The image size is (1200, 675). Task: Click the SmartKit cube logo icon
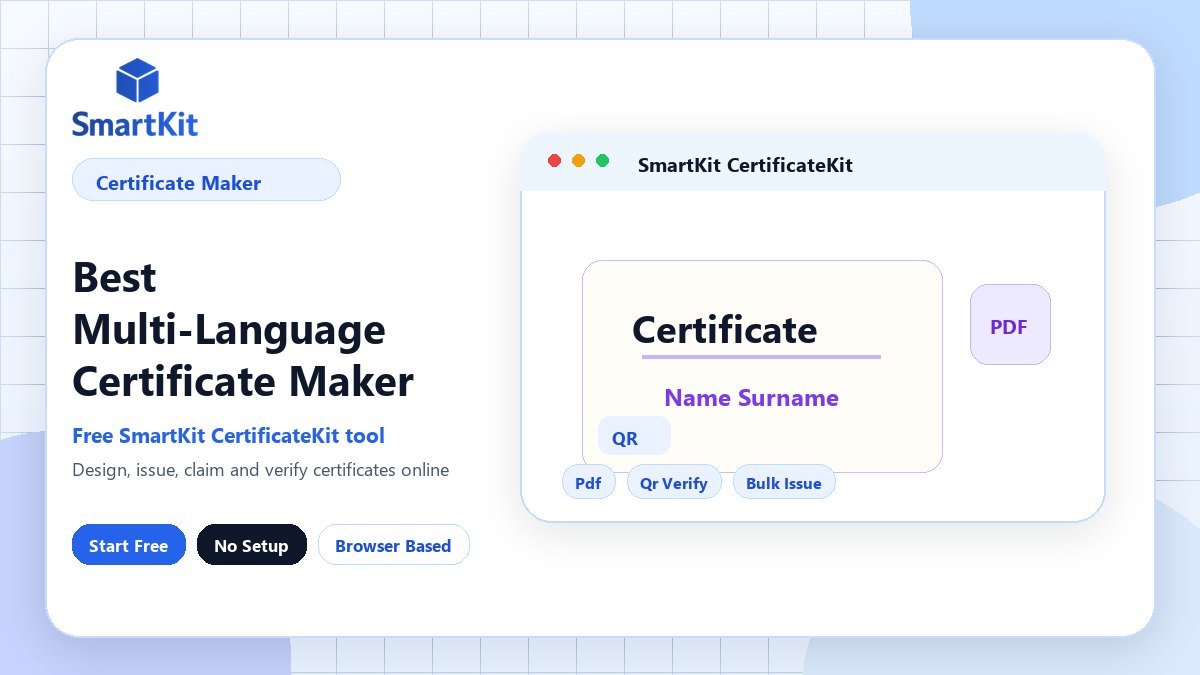(x=137, y=80)
